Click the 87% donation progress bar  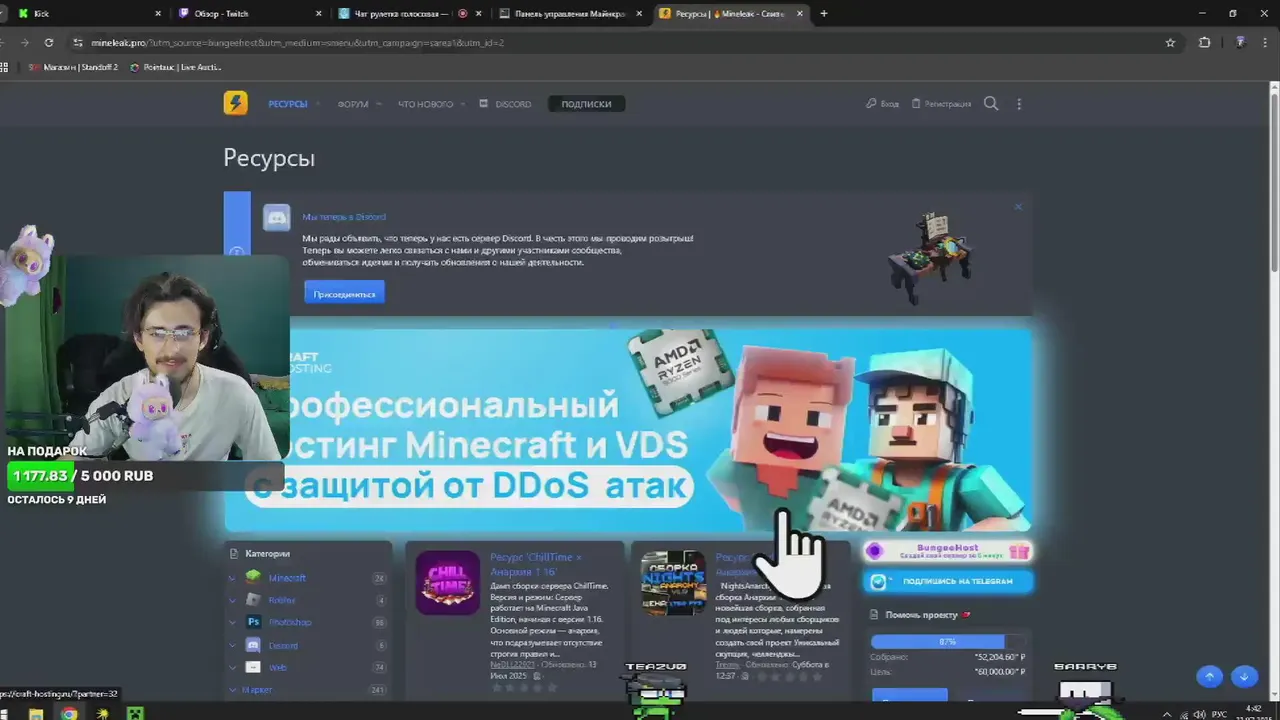pyautogui.click(x=948, y=641)
